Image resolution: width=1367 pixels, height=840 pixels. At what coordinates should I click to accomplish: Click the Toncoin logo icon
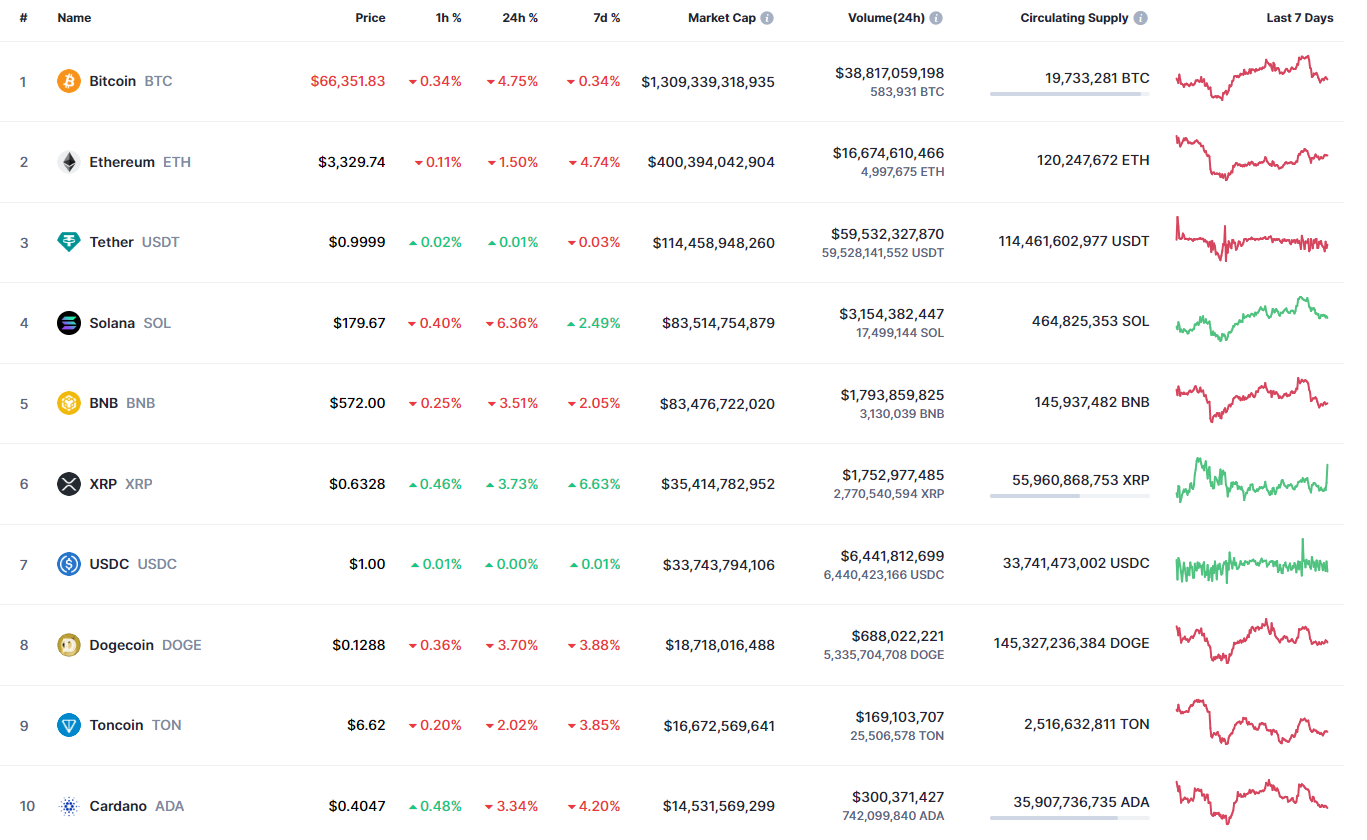pyautogui.click(x=69, y=725)
